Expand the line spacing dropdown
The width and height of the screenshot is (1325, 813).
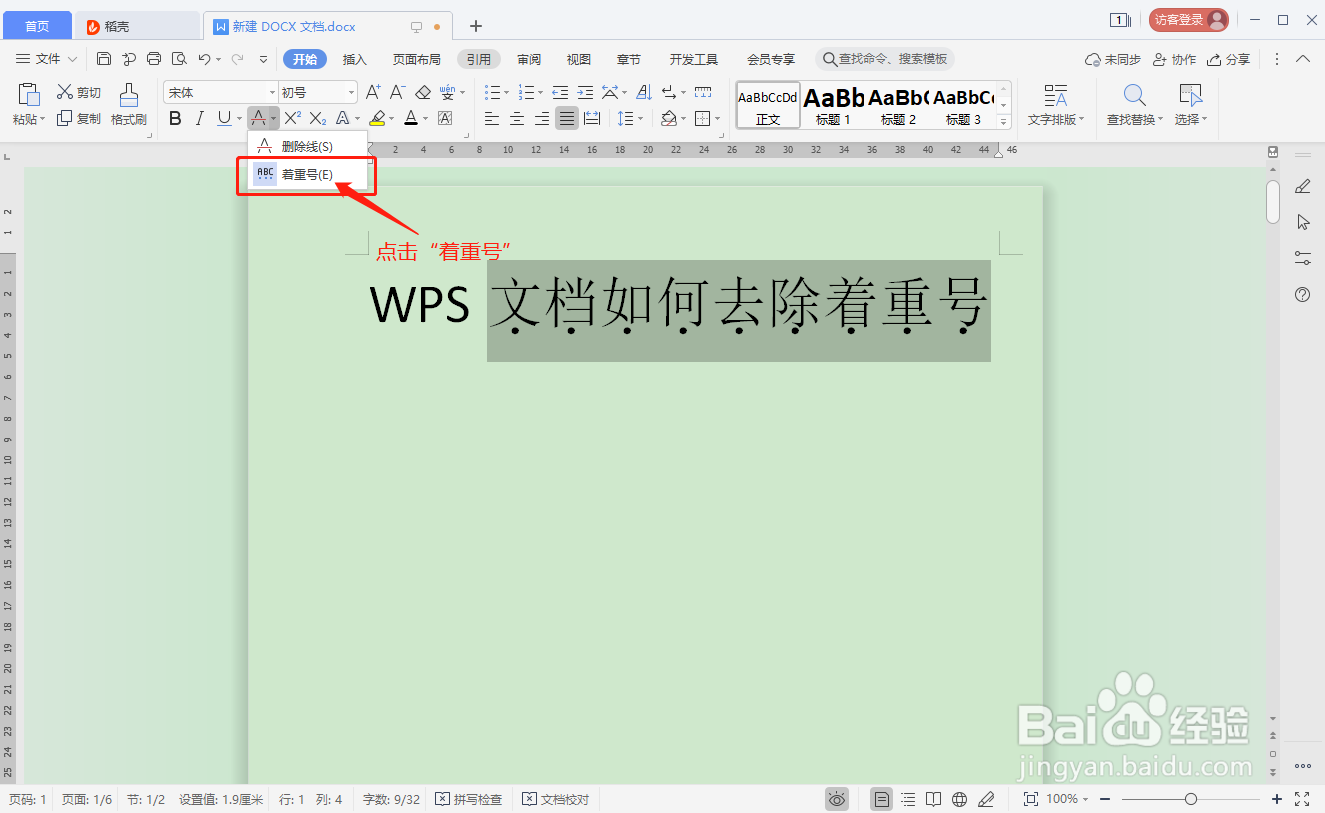pyautogui.click(x=642, y=119)
